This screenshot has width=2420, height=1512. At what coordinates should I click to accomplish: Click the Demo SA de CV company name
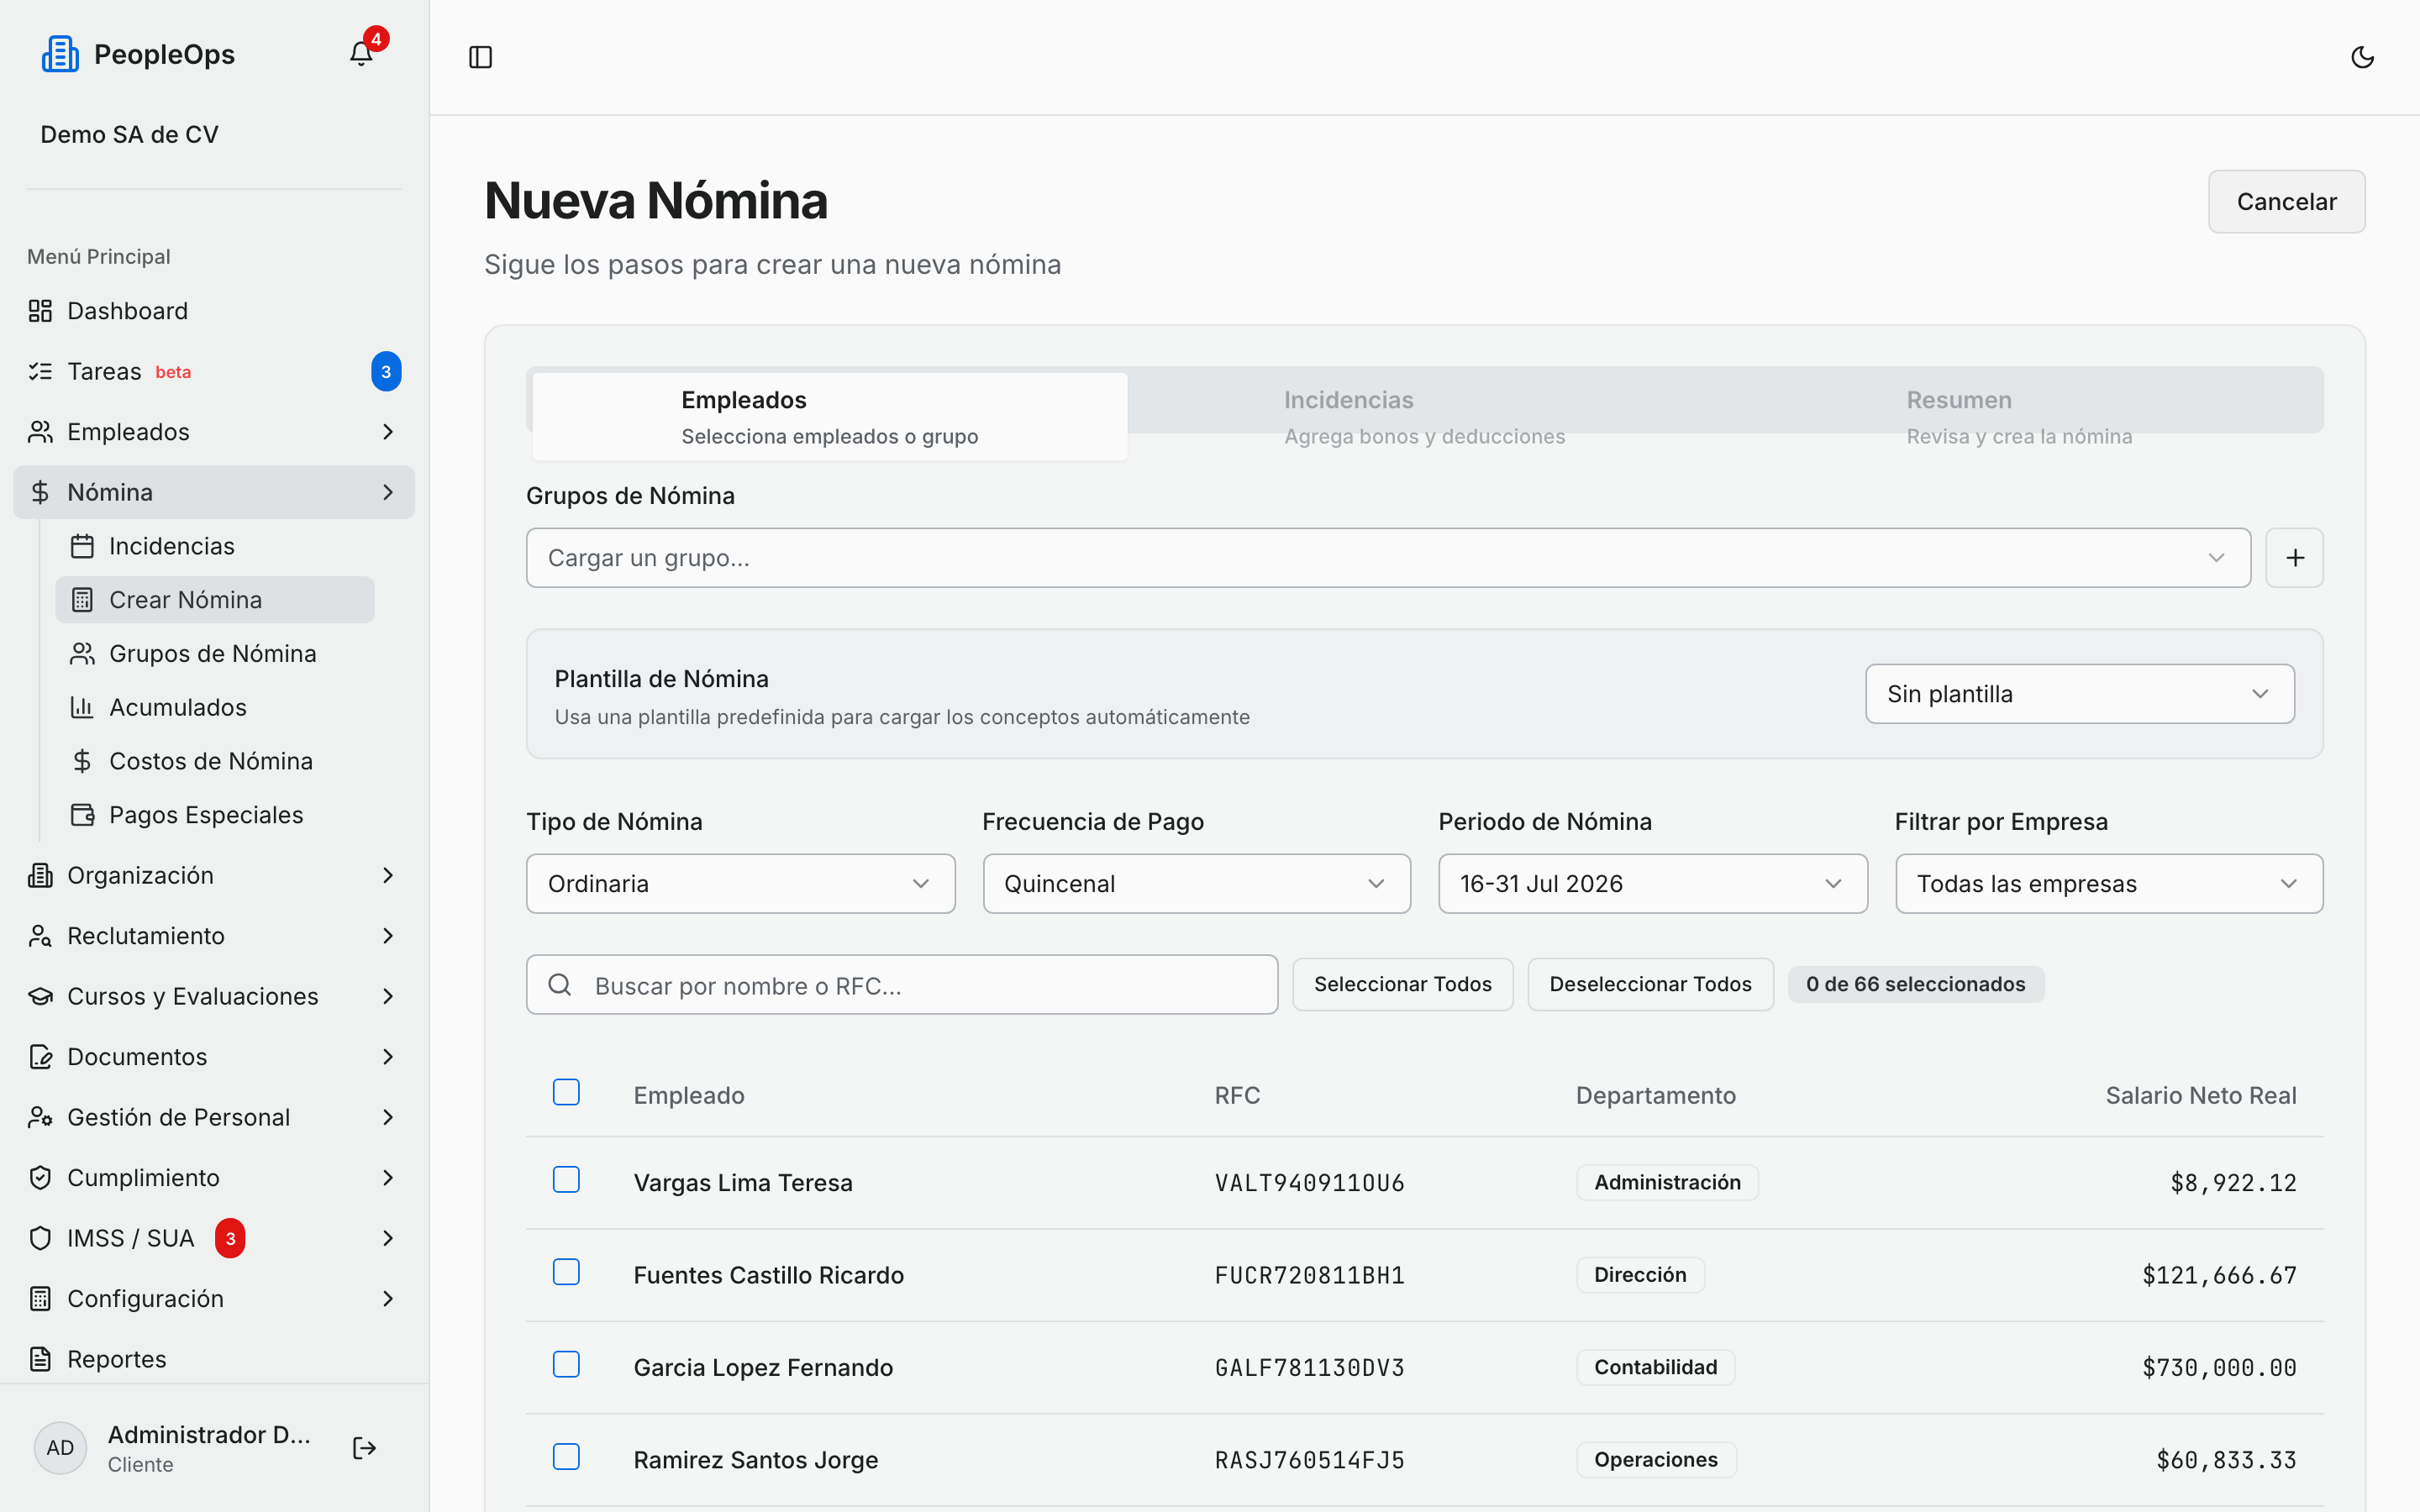tap(129, 134)
